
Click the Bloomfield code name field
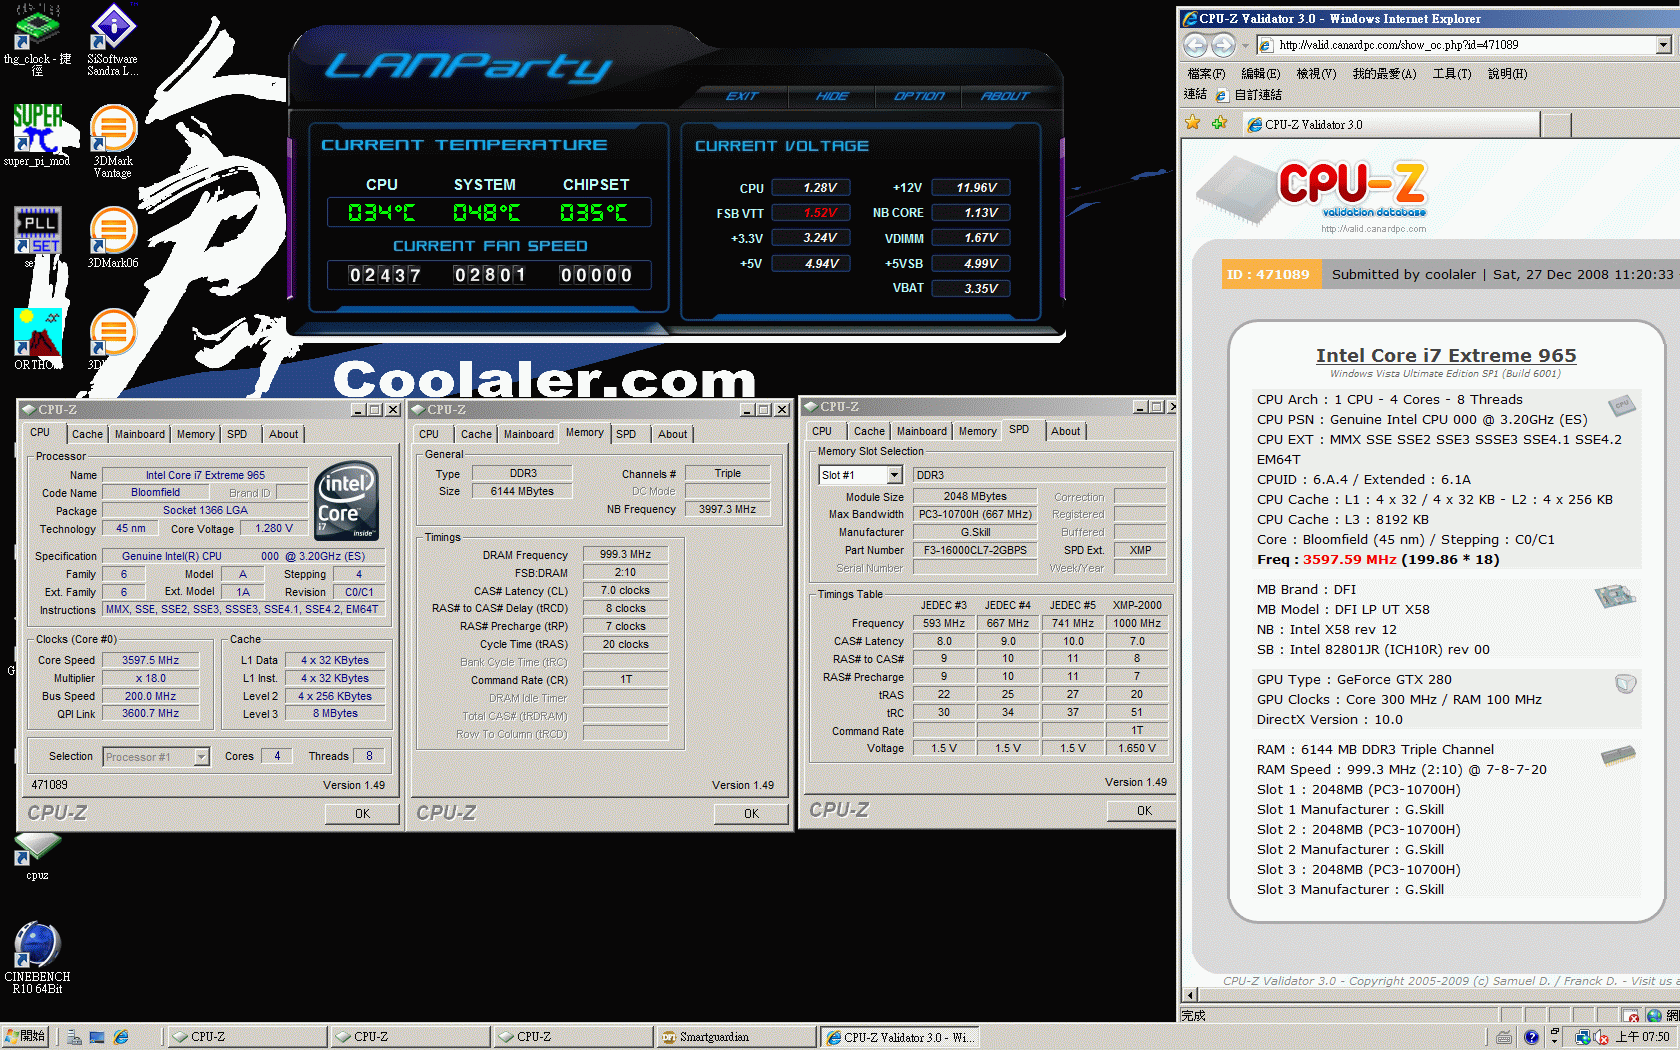156,492
